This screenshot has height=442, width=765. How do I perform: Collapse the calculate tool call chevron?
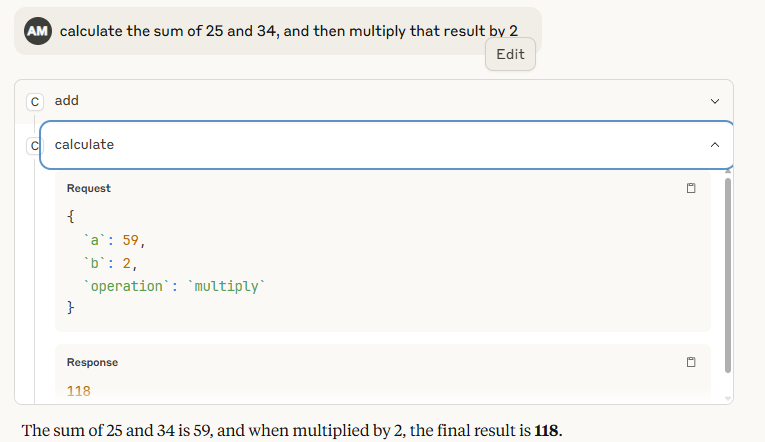pyautogui.click(x=714, y=145)
